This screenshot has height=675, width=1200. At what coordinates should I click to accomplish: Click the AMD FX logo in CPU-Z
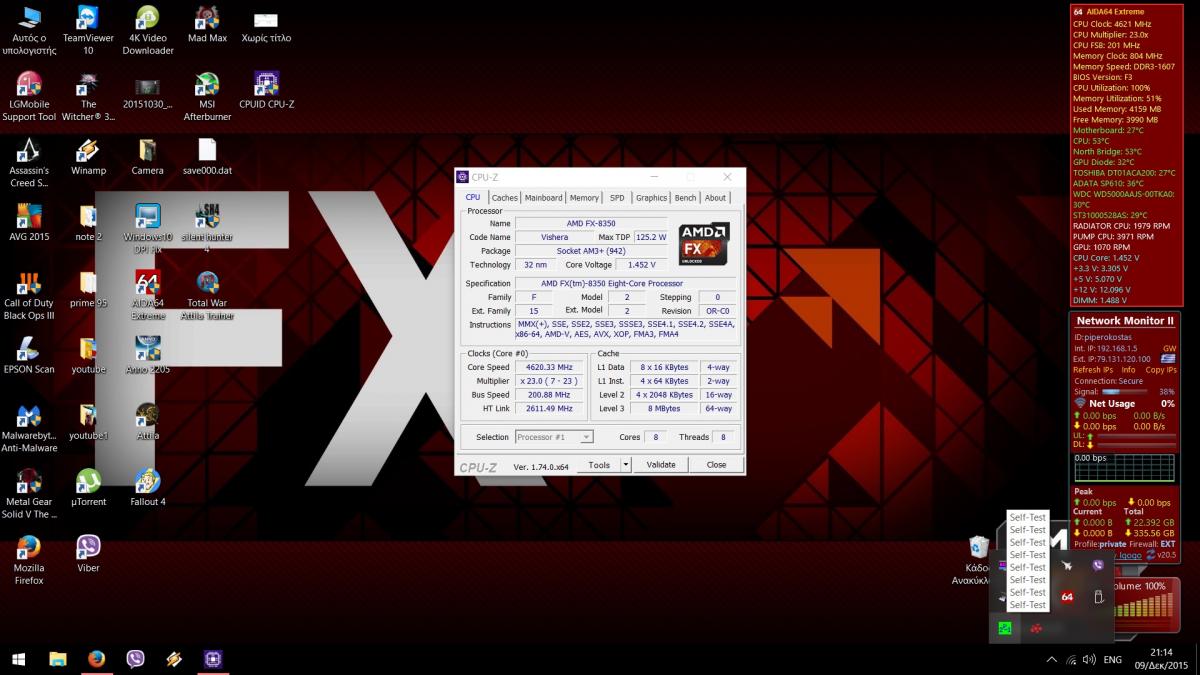pyautogui.click(x=704, y=244)
